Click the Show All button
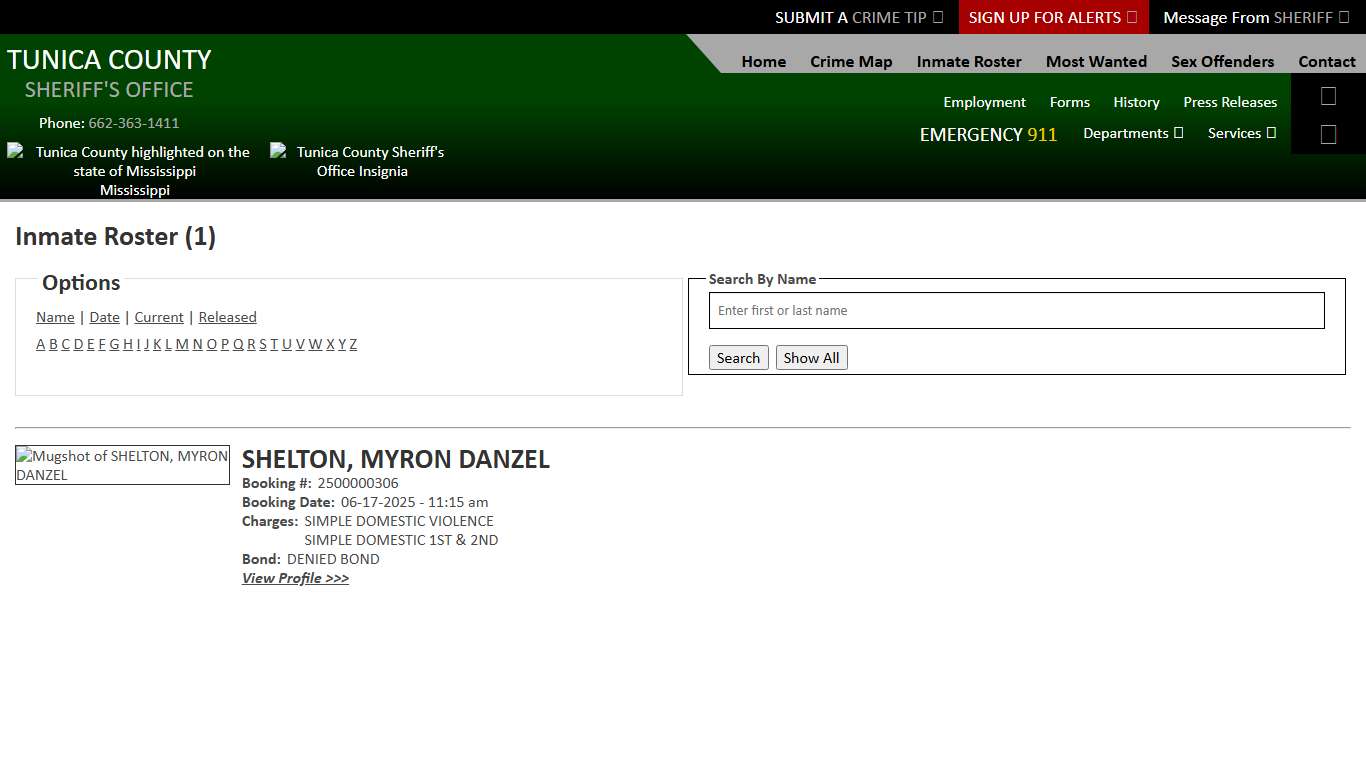1366x768 pixels. [x=811, y=358]
